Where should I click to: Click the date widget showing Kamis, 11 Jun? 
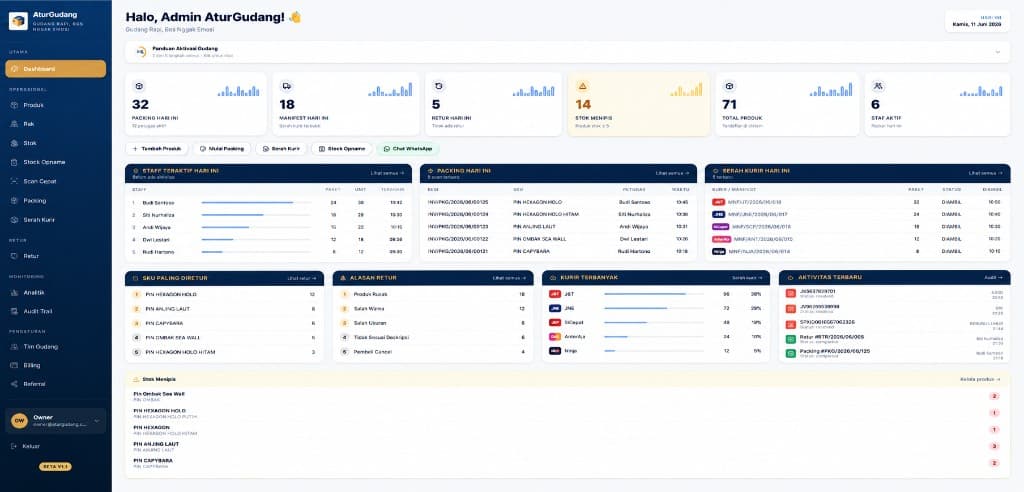(977, 21)
